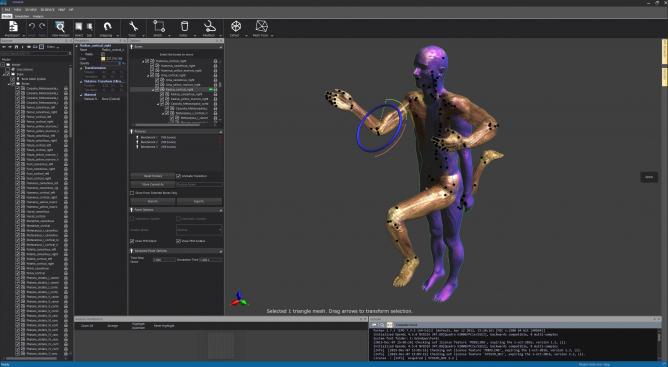Click the Undo arrow in the toolbar
Screen dimensions: 668x367
click(32, 27)
